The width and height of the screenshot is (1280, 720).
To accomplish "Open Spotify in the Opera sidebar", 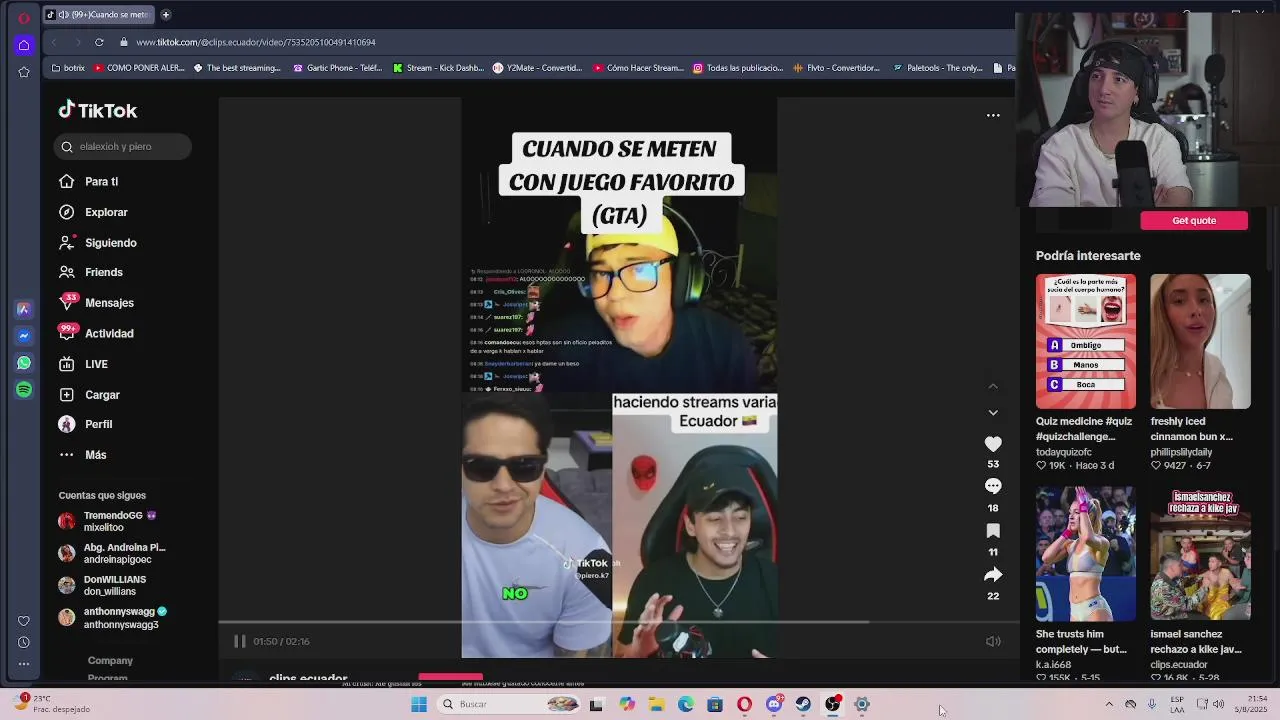I will point(24,389).
